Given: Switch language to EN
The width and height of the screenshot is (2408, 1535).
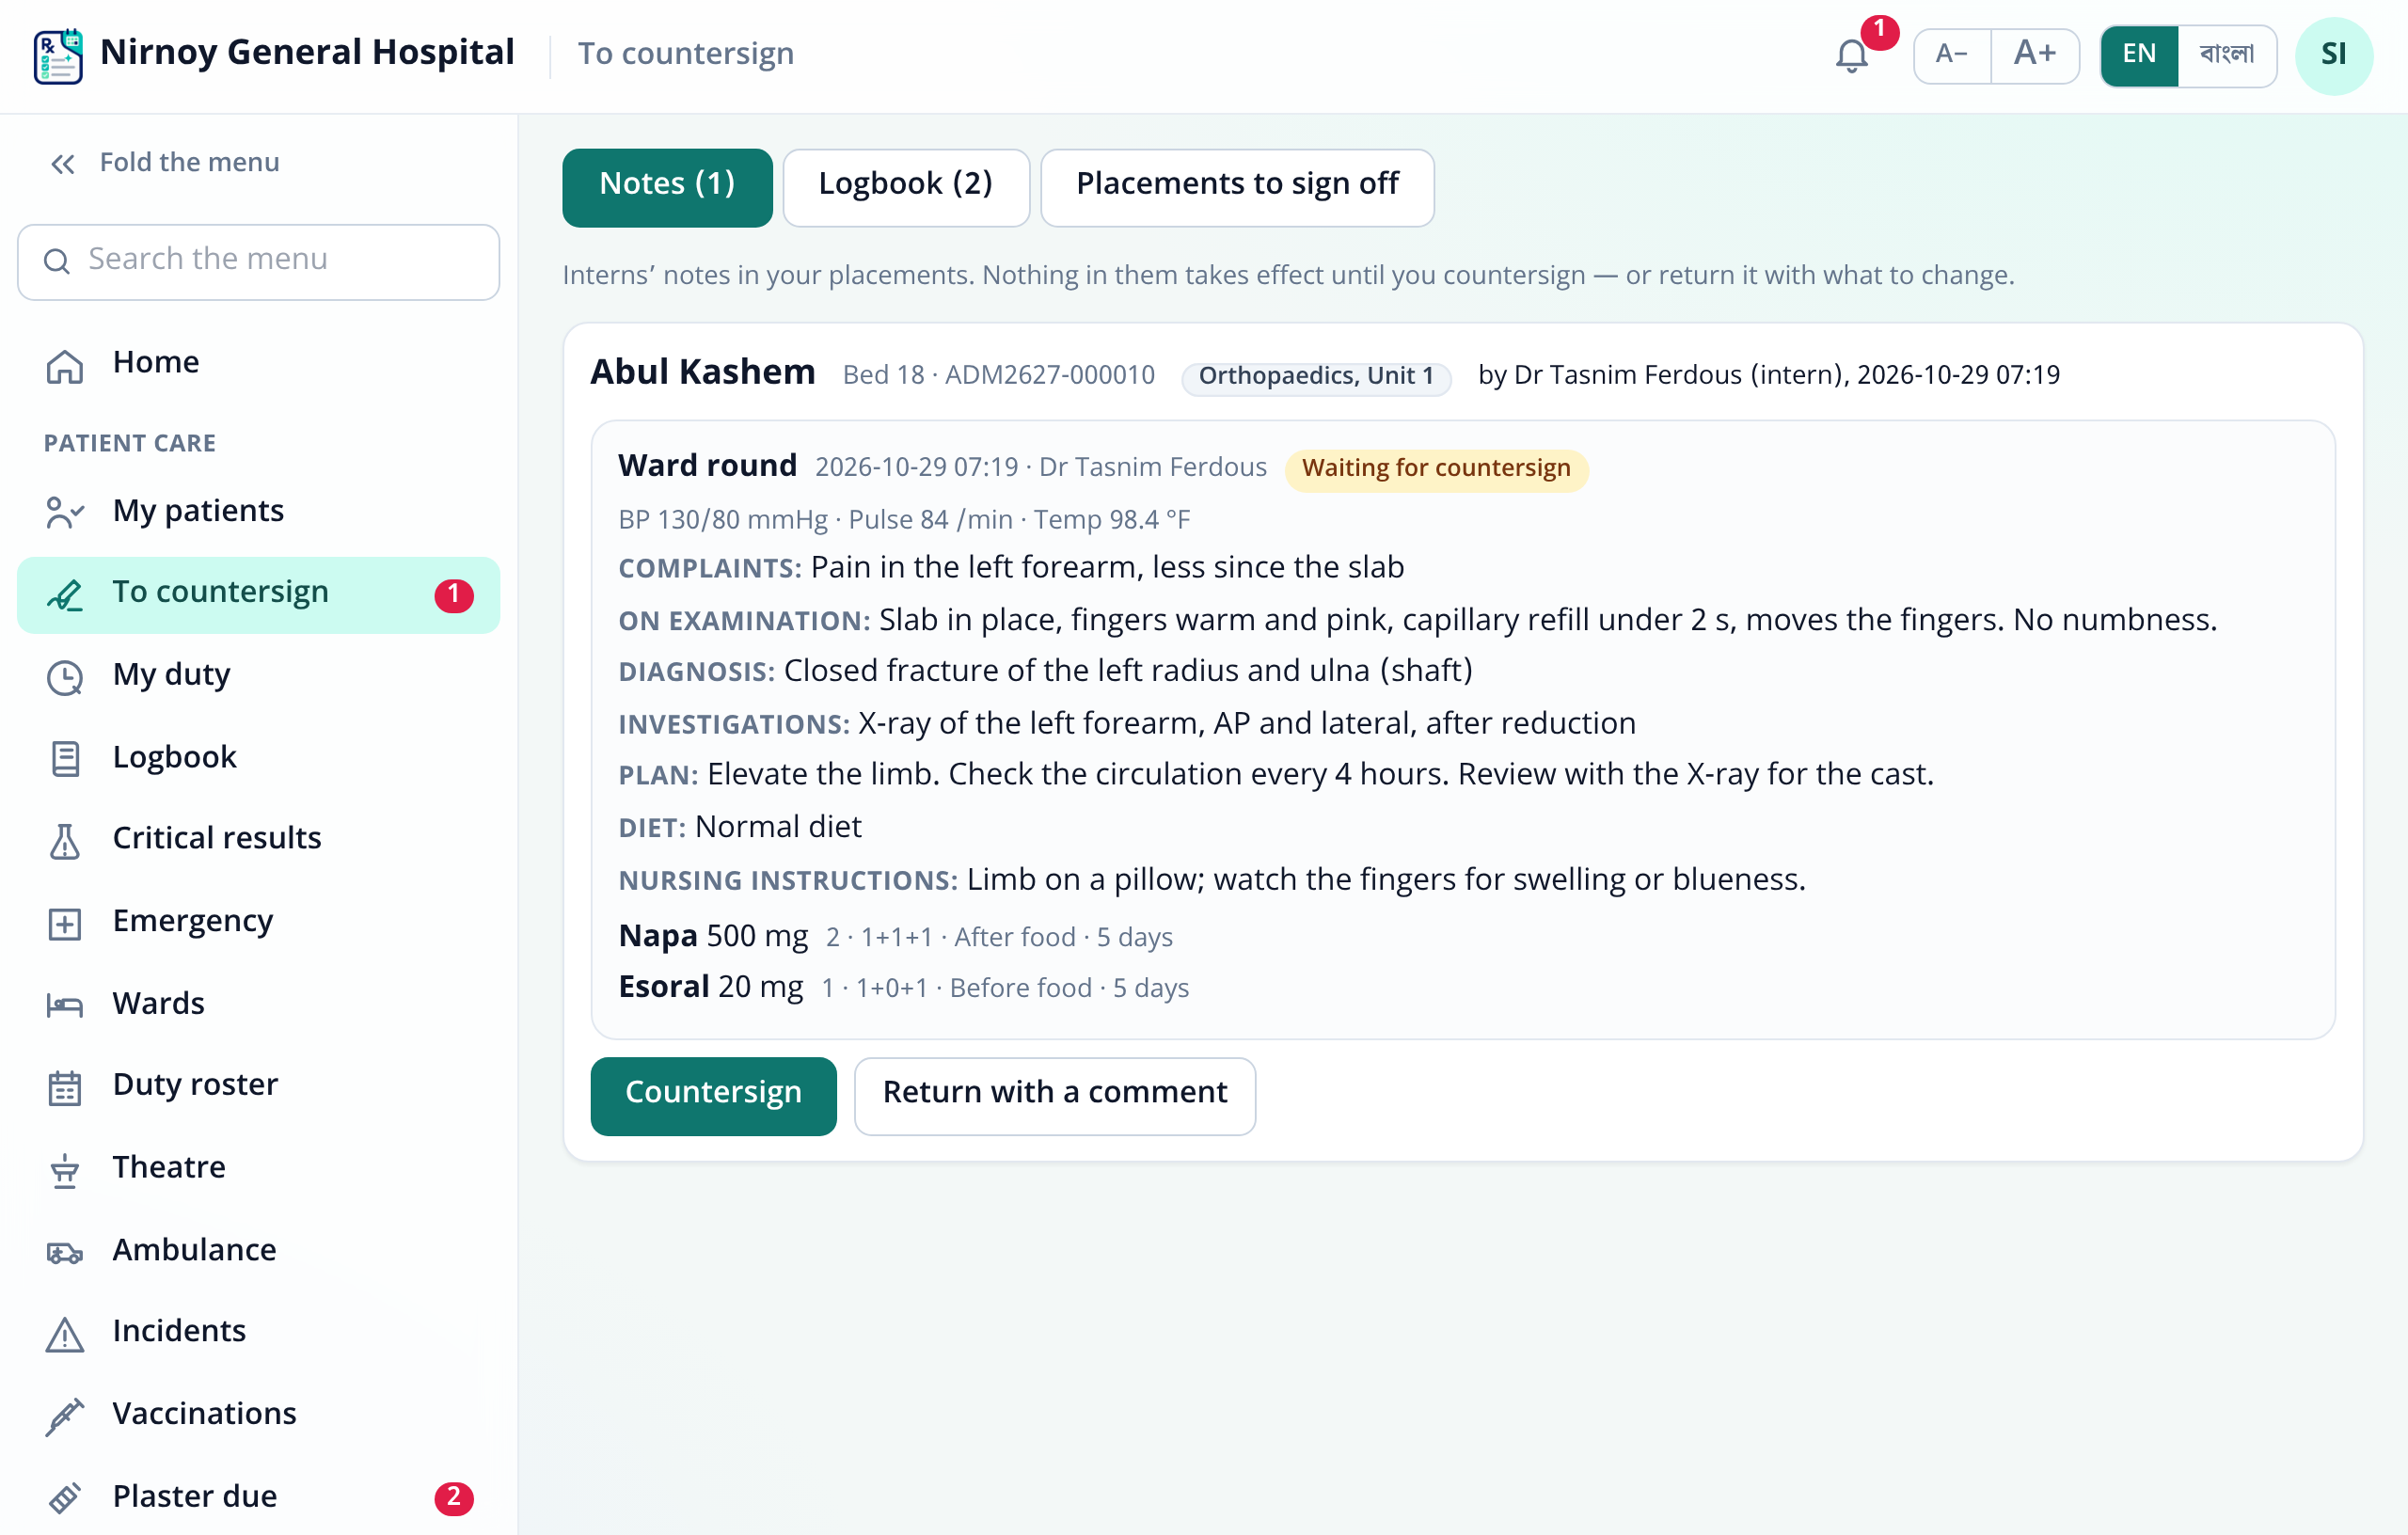Looking at the screenshot, I should point(2139,55).
